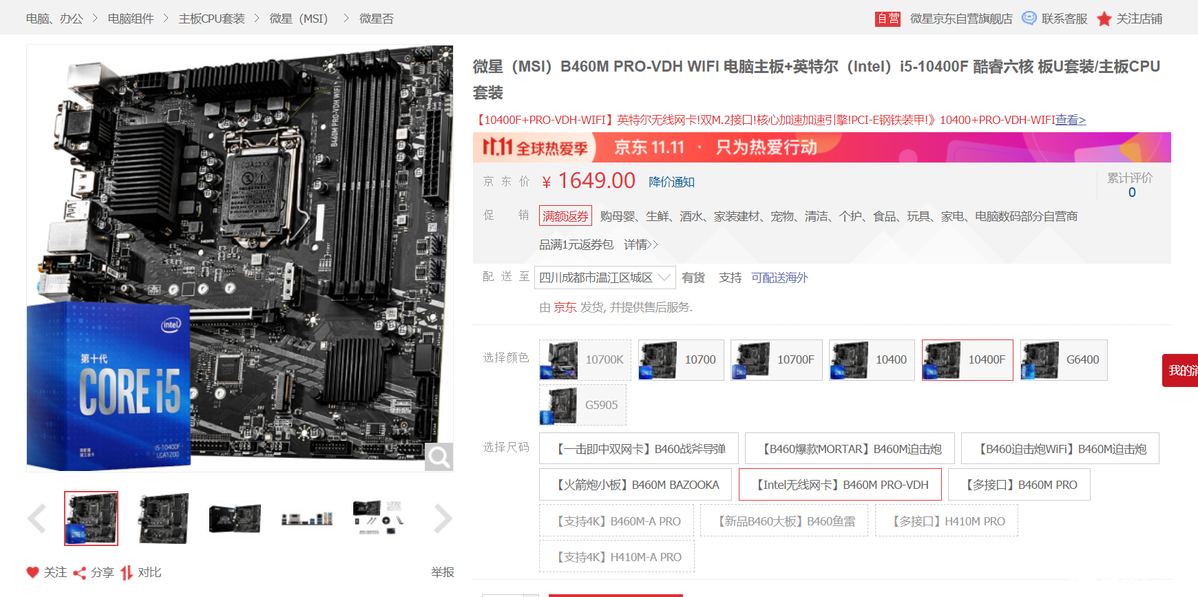Select first gallery thumbnail with CPU box

(x=91, y=518)
